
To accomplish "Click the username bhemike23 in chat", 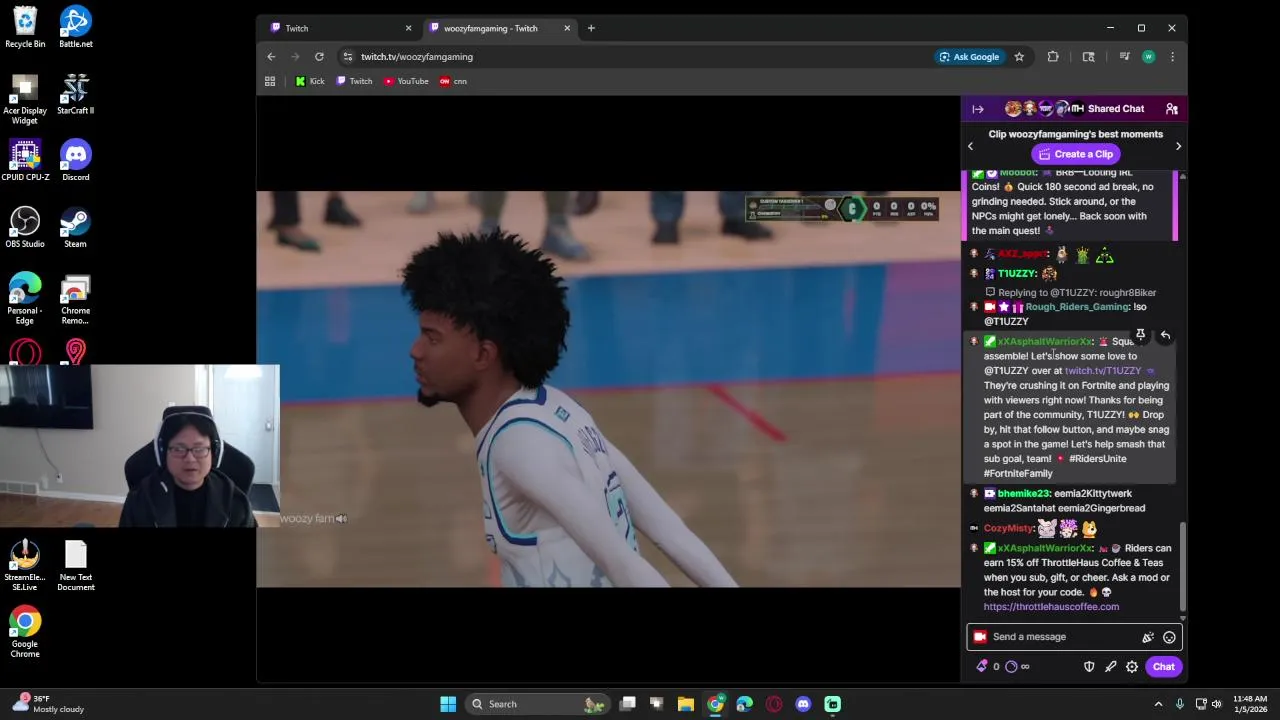I will click(1023, 494).
